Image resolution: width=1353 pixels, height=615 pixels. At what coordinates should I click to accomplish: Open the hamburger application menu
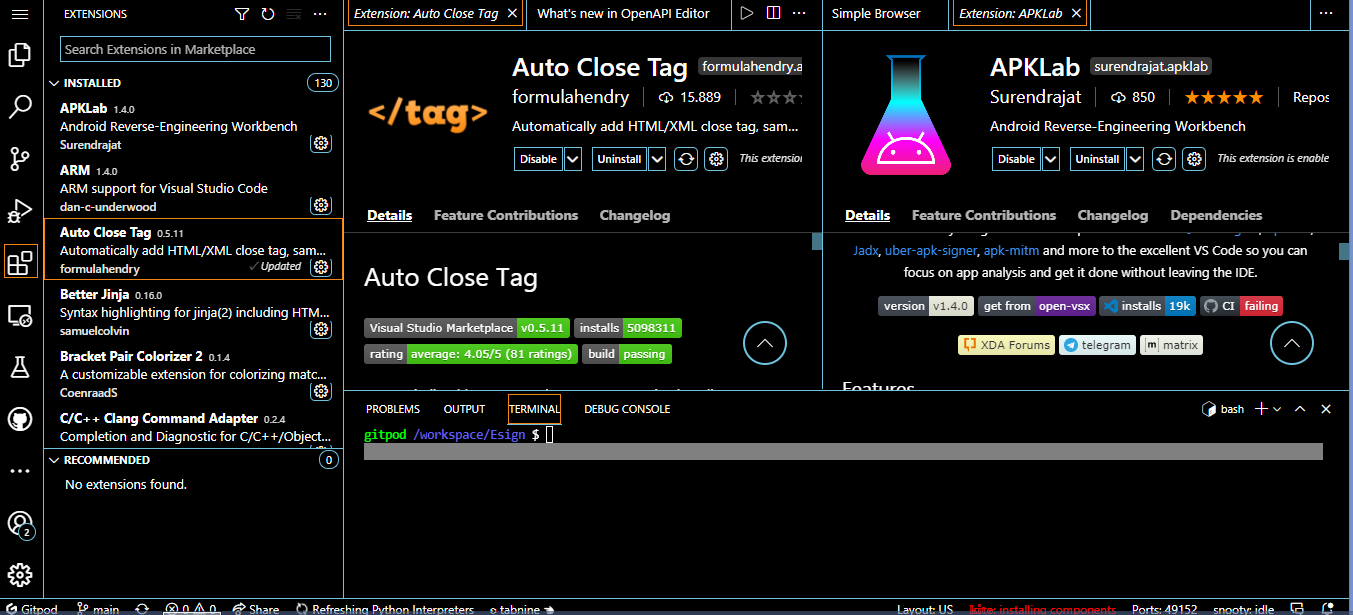pyautogui.click(x=20, y=15)
